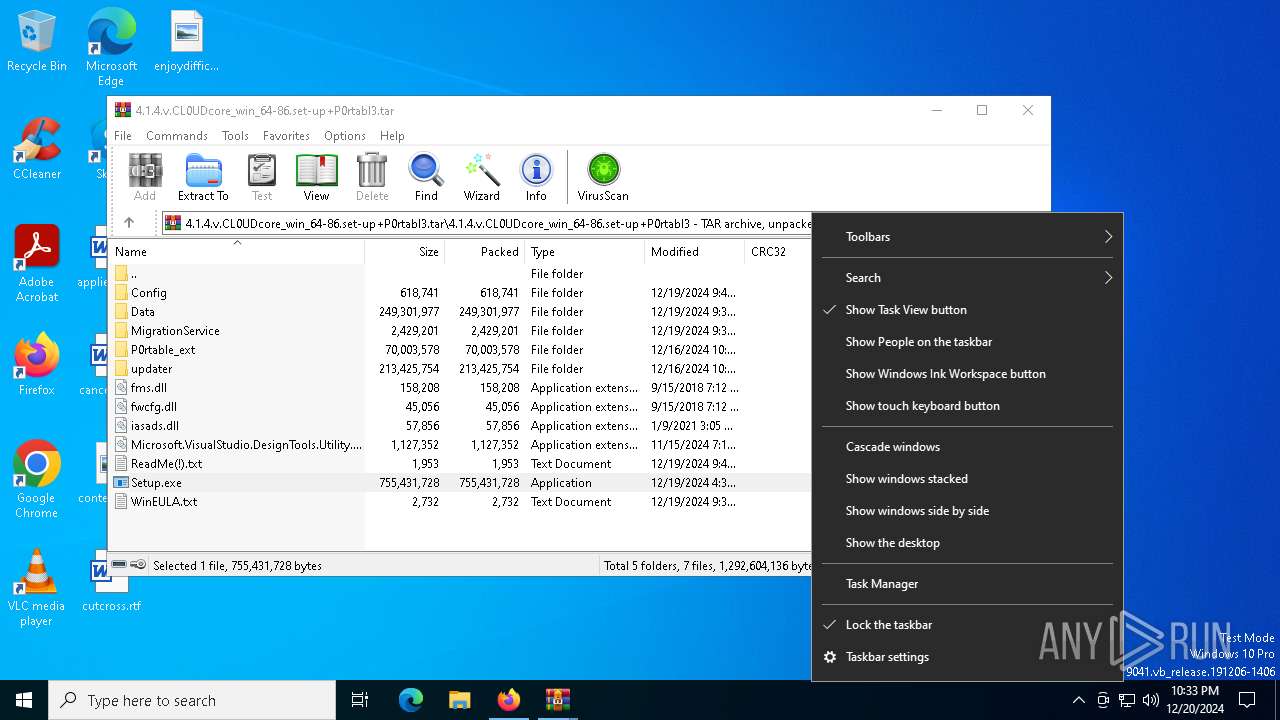Sort files by Modified column
The width and height of the screenshot is (1280, 720).
[x=695, y=251]
